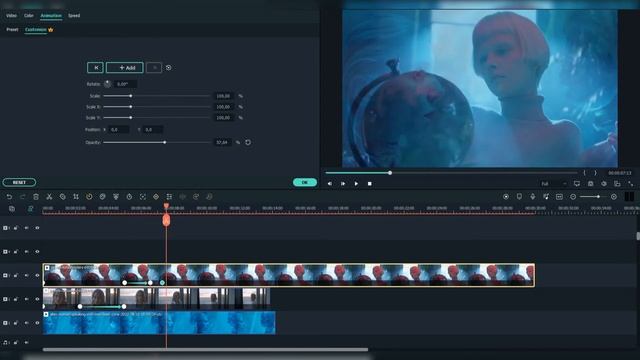The width and height of the screenshot is (640, 360).
Task: Click the Opacity percentage value field
Action: 223,142
